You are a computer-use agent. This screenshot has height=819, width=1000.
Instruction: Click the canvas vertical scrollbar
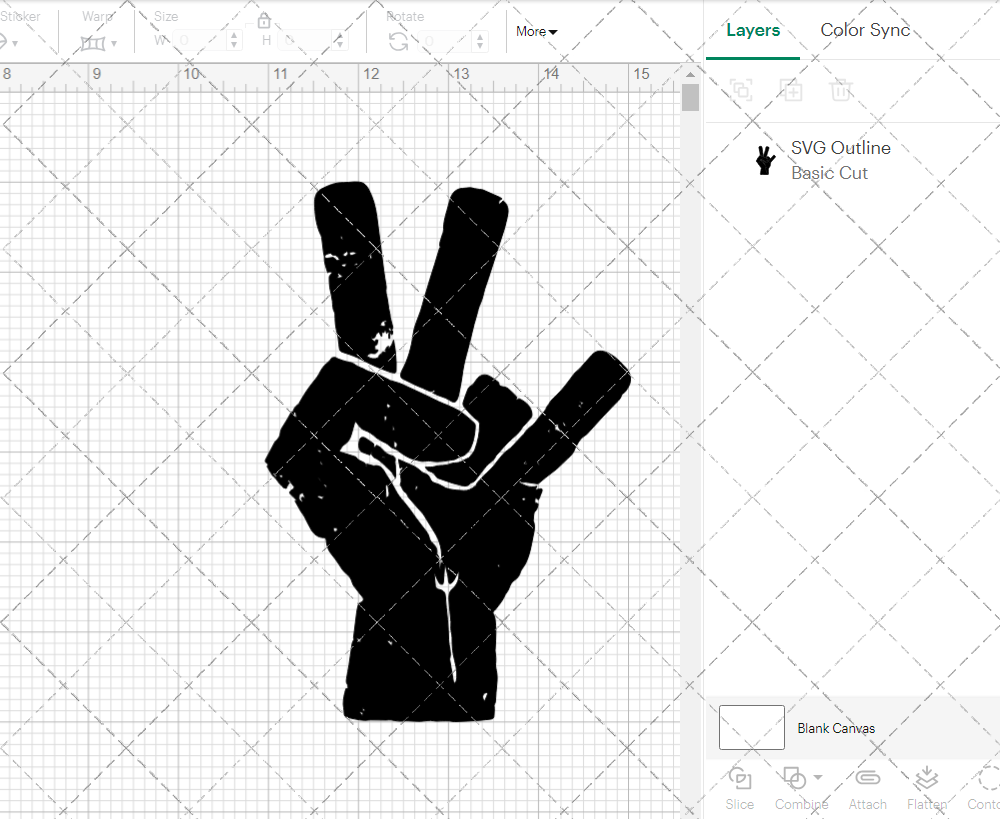pyautogui.click(x=689, y=96)
